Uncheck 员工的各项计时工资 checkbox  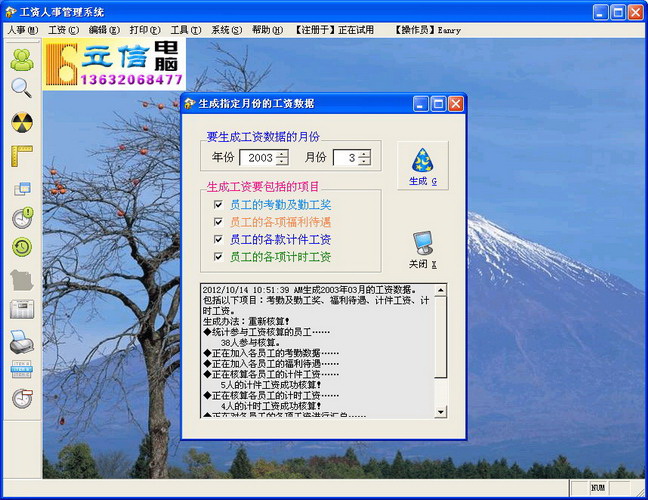[x=218, y=257]
